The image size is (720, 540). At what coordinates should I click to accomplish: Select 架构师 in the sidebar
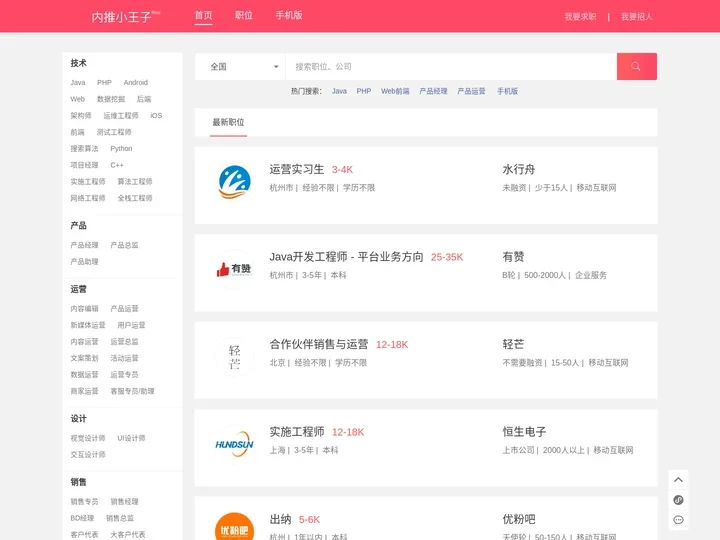point(81,116)
